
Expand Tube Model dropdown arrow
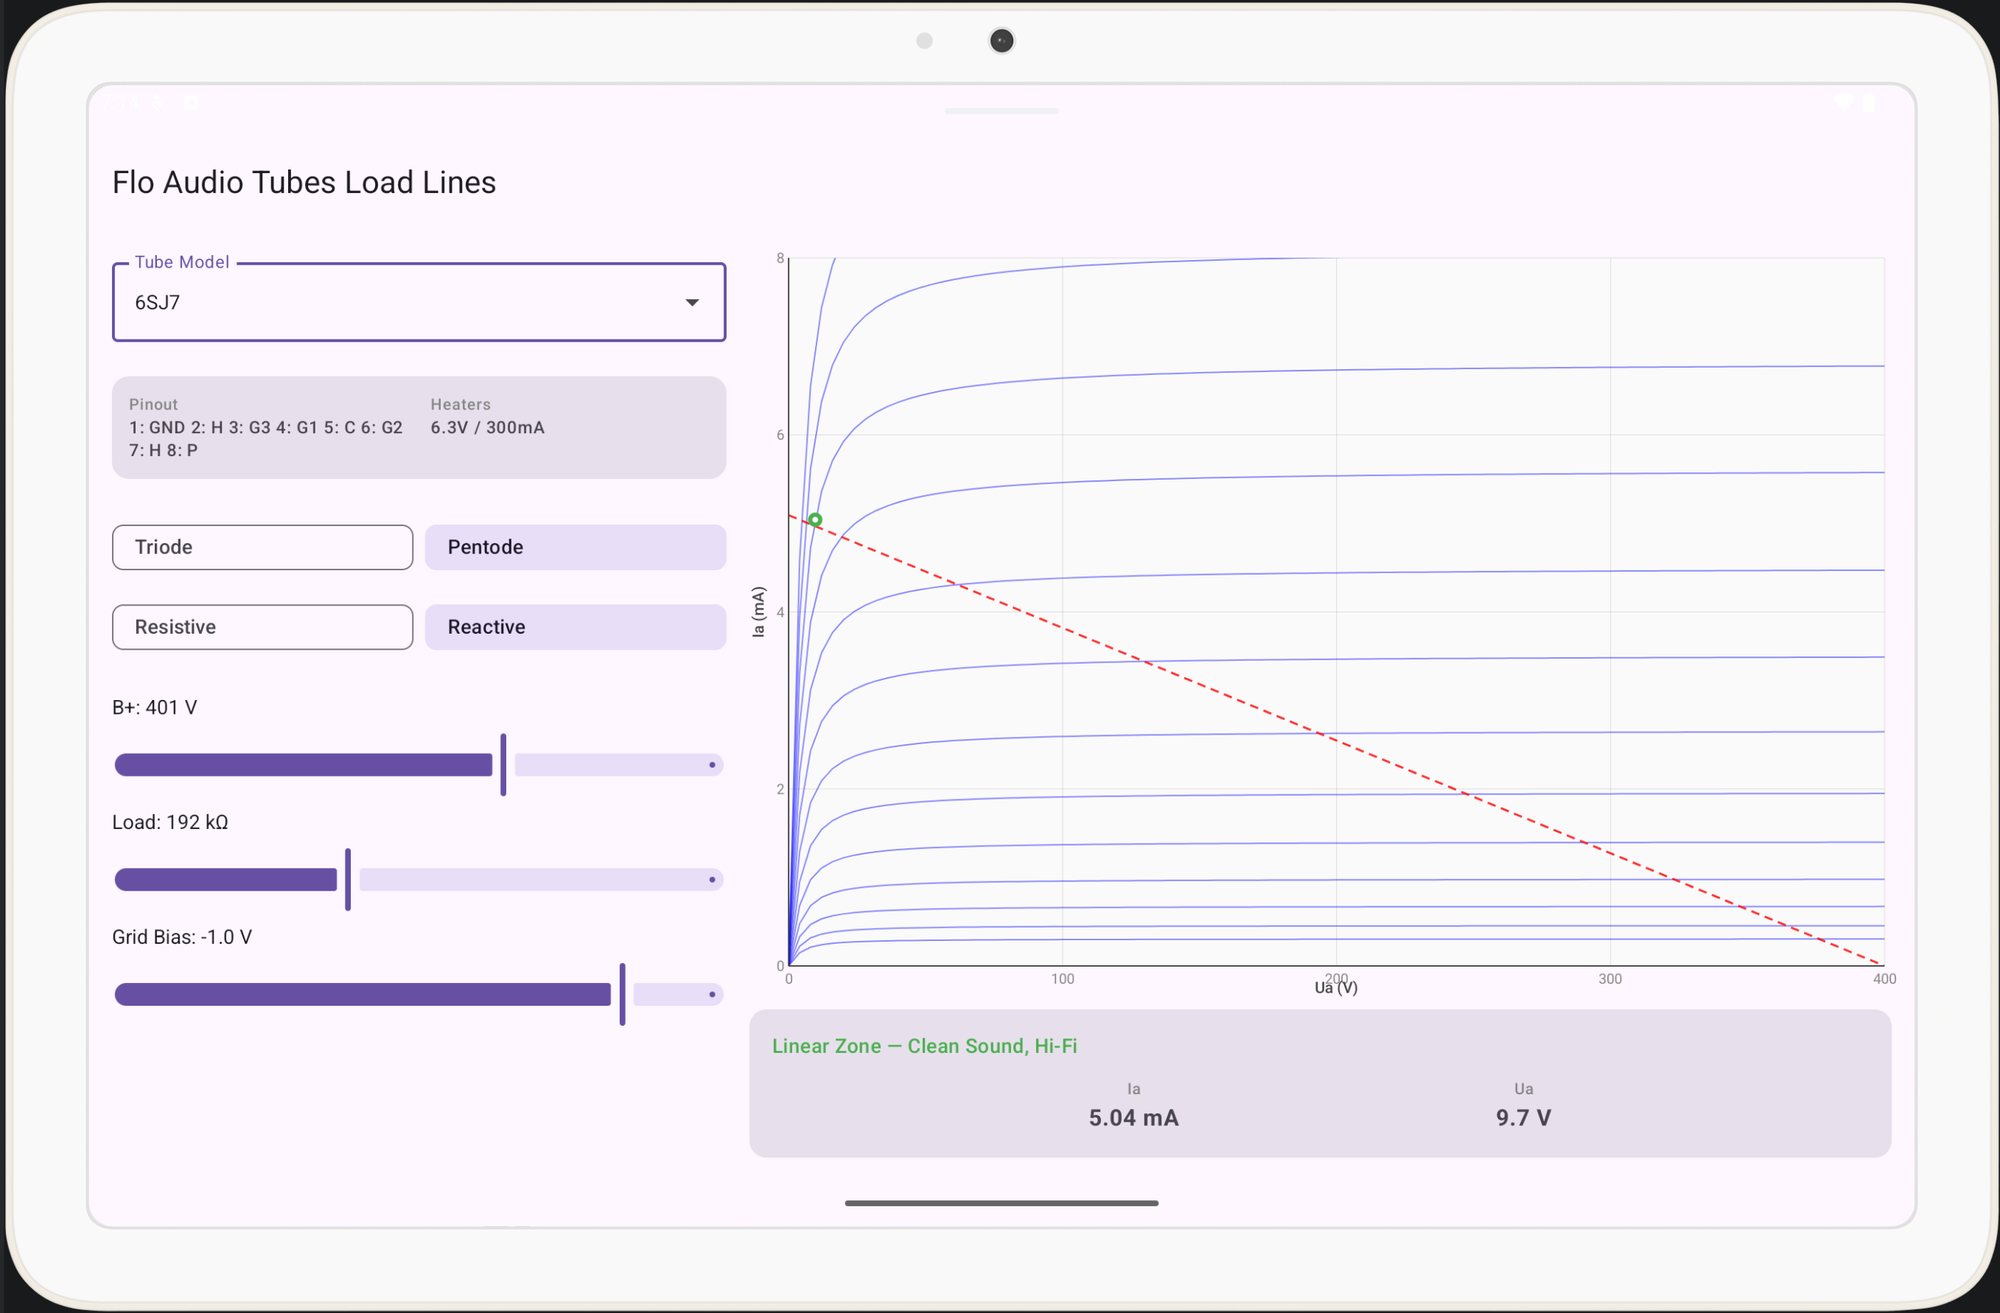(x=692, y=302)
